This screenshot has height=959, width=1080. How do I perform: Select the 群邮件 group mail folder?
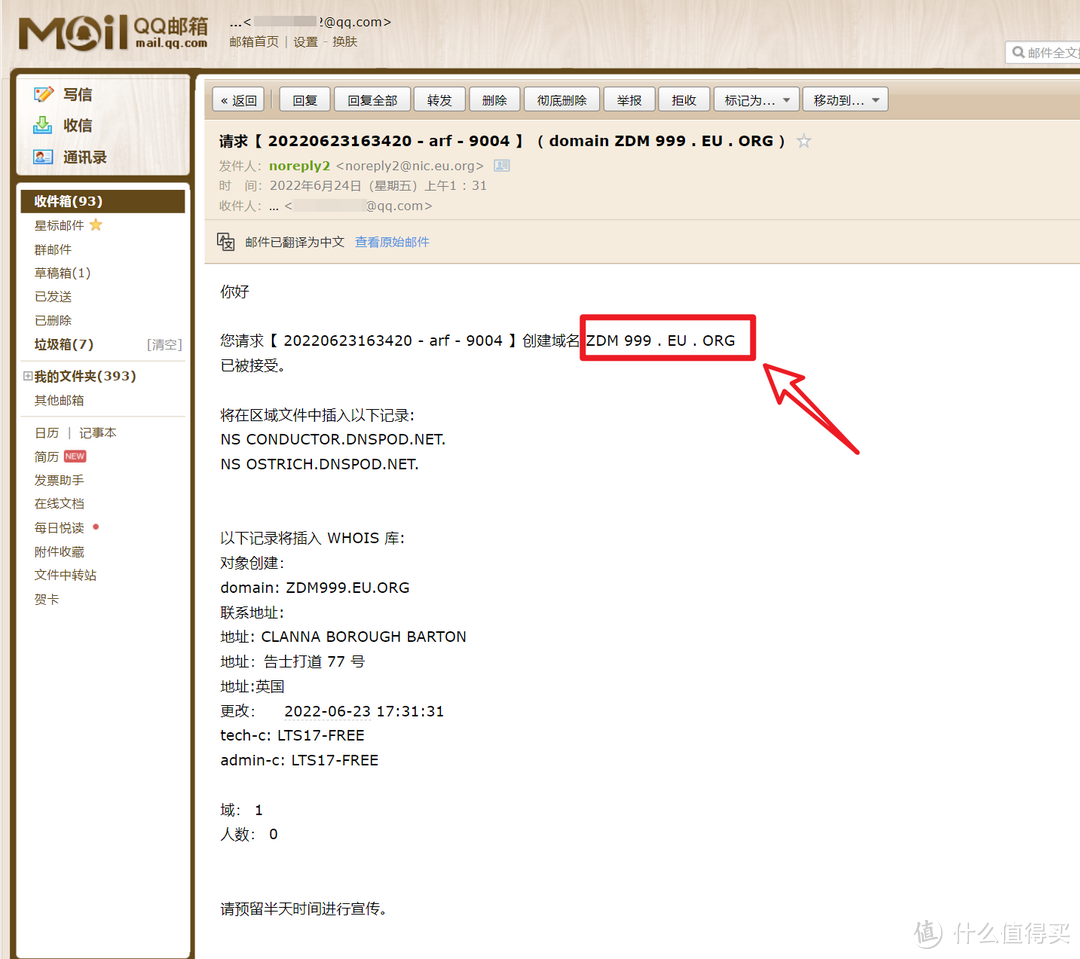53,249
